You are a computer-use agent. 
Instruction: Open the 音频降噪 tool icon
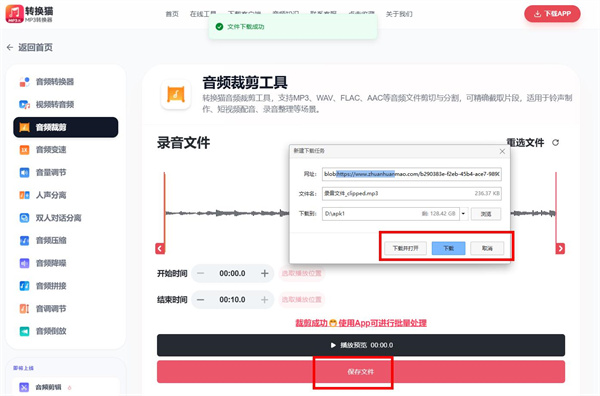[x=24, y=263]
